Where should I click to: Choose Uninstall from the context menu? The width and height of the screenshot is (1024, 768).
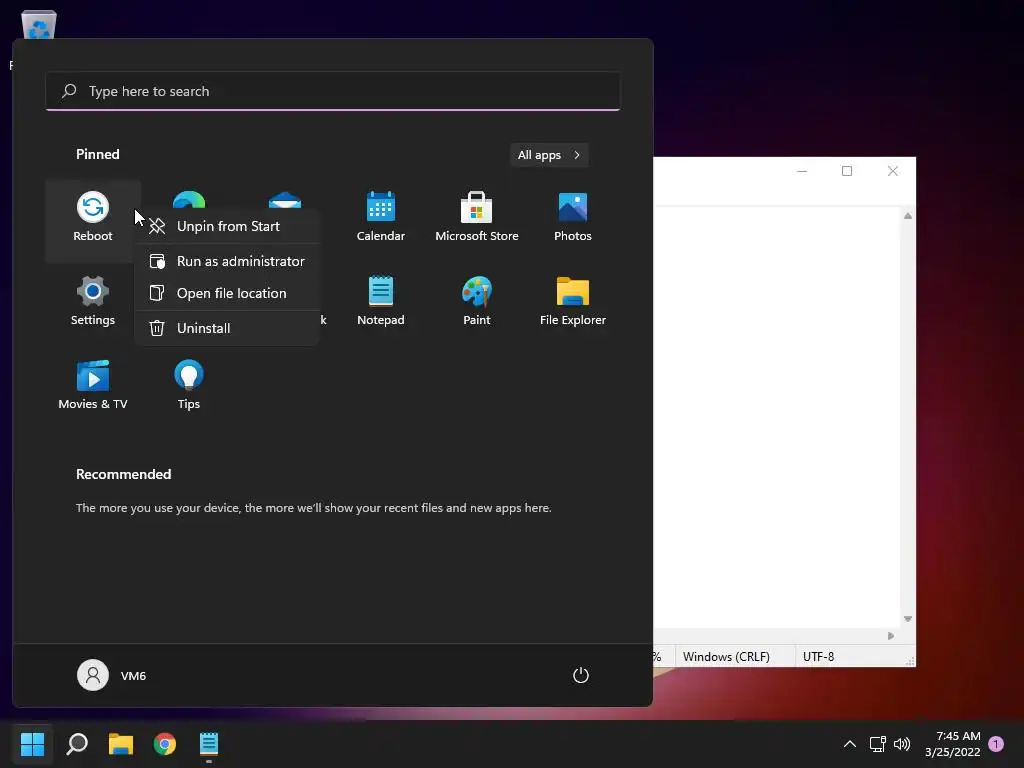point(227,328)
